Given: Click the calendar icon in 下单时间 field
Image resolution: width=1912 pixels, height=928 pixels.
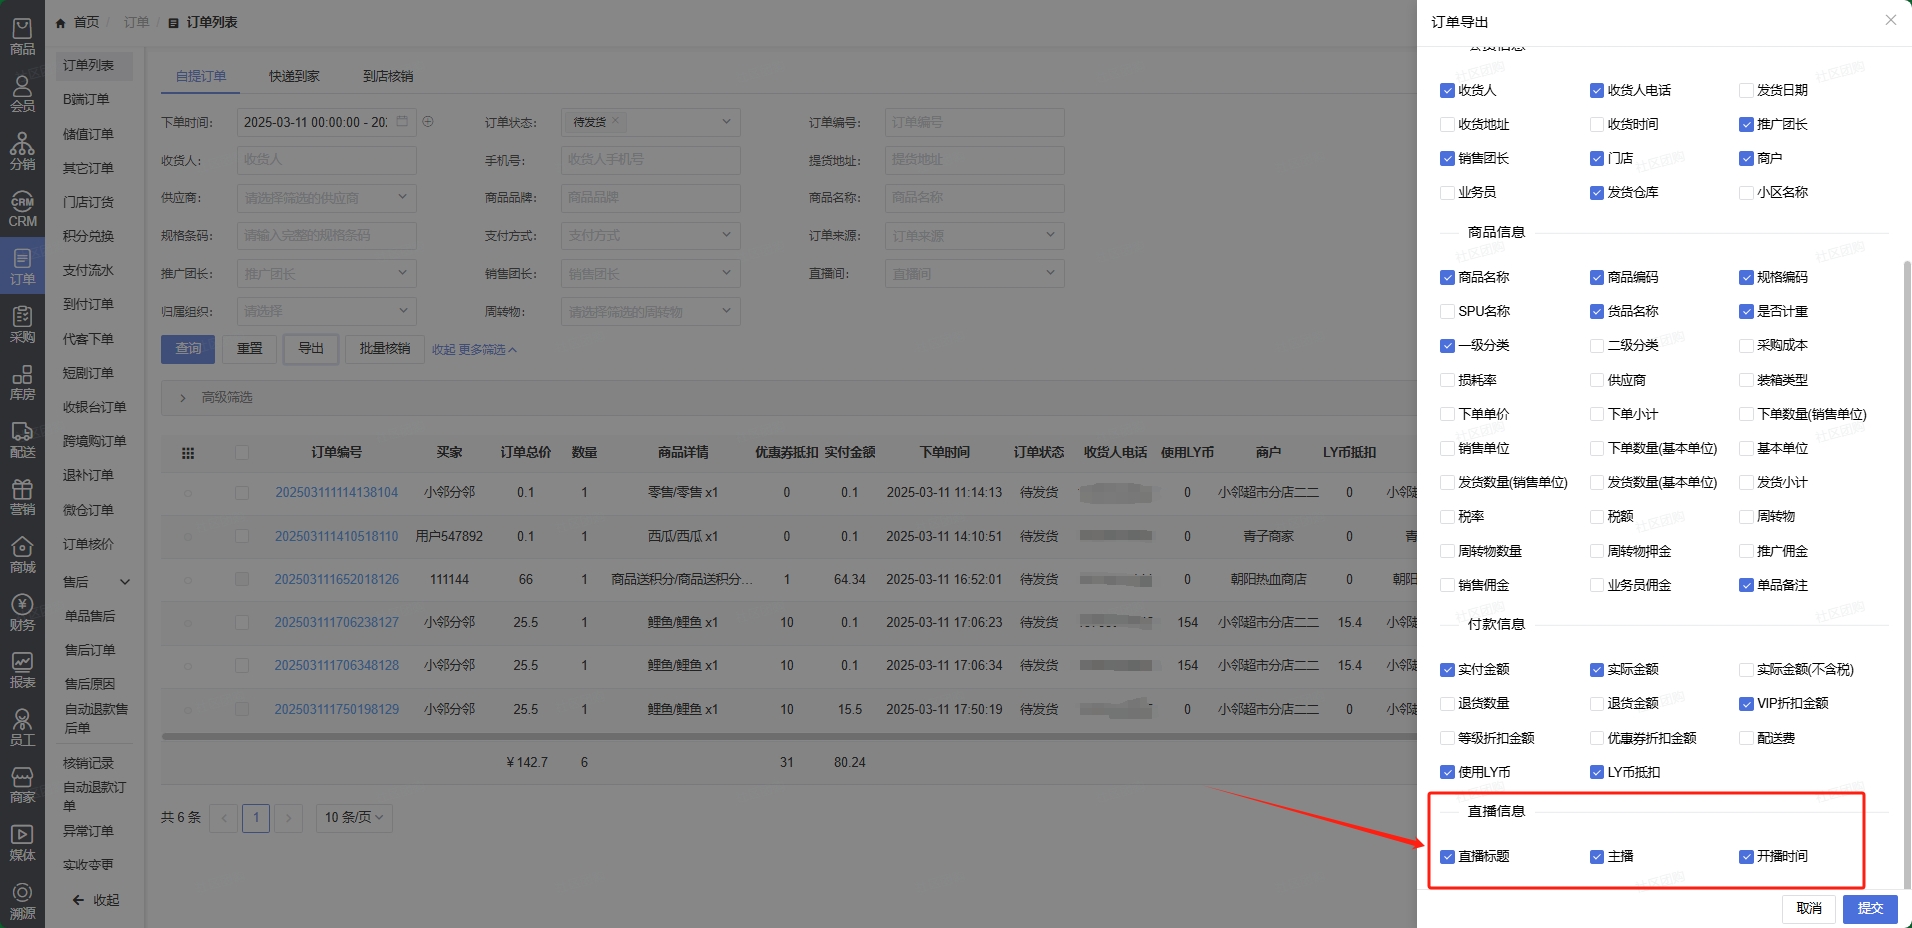Looking at the screenshot, I should tap(402, 121).
